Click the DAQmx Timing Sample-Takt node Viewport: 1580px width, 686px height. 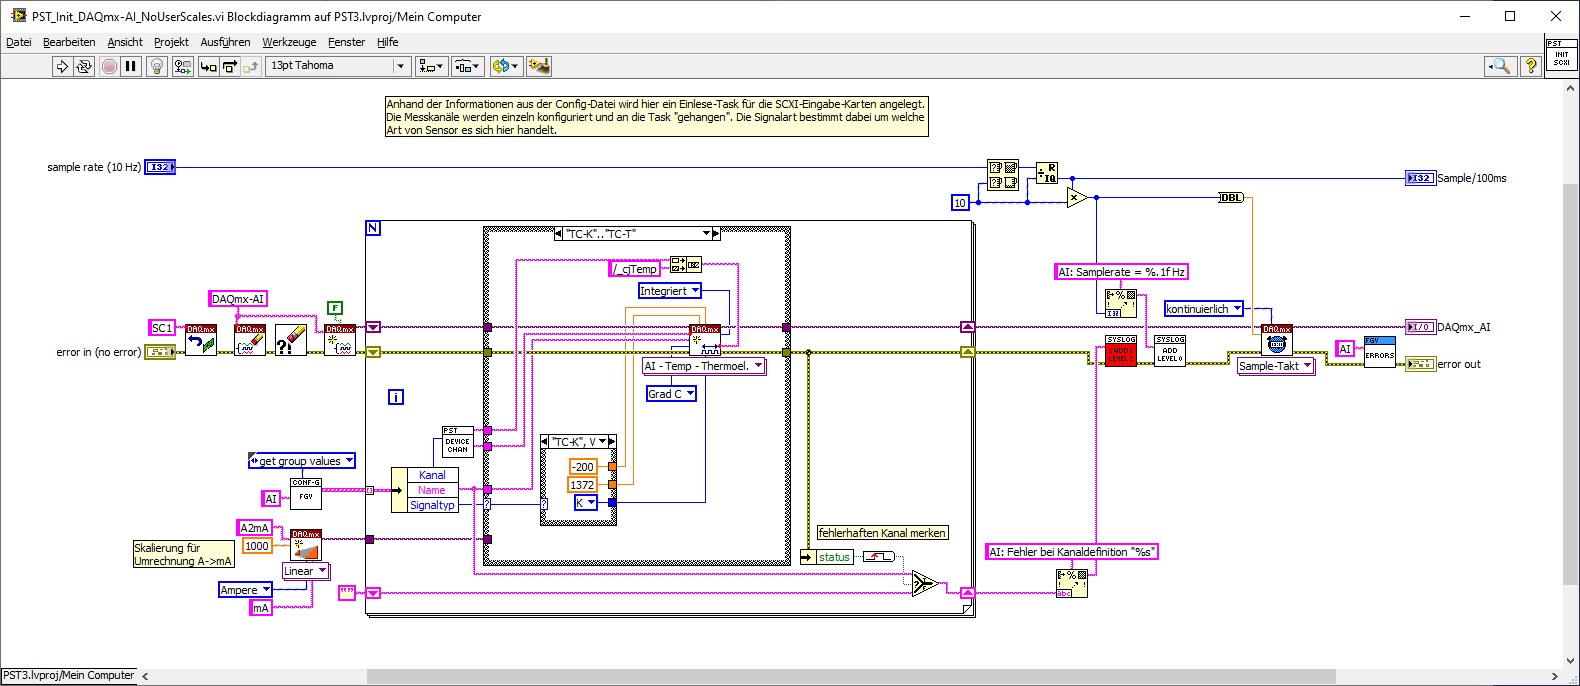[x=1276, y=341]
